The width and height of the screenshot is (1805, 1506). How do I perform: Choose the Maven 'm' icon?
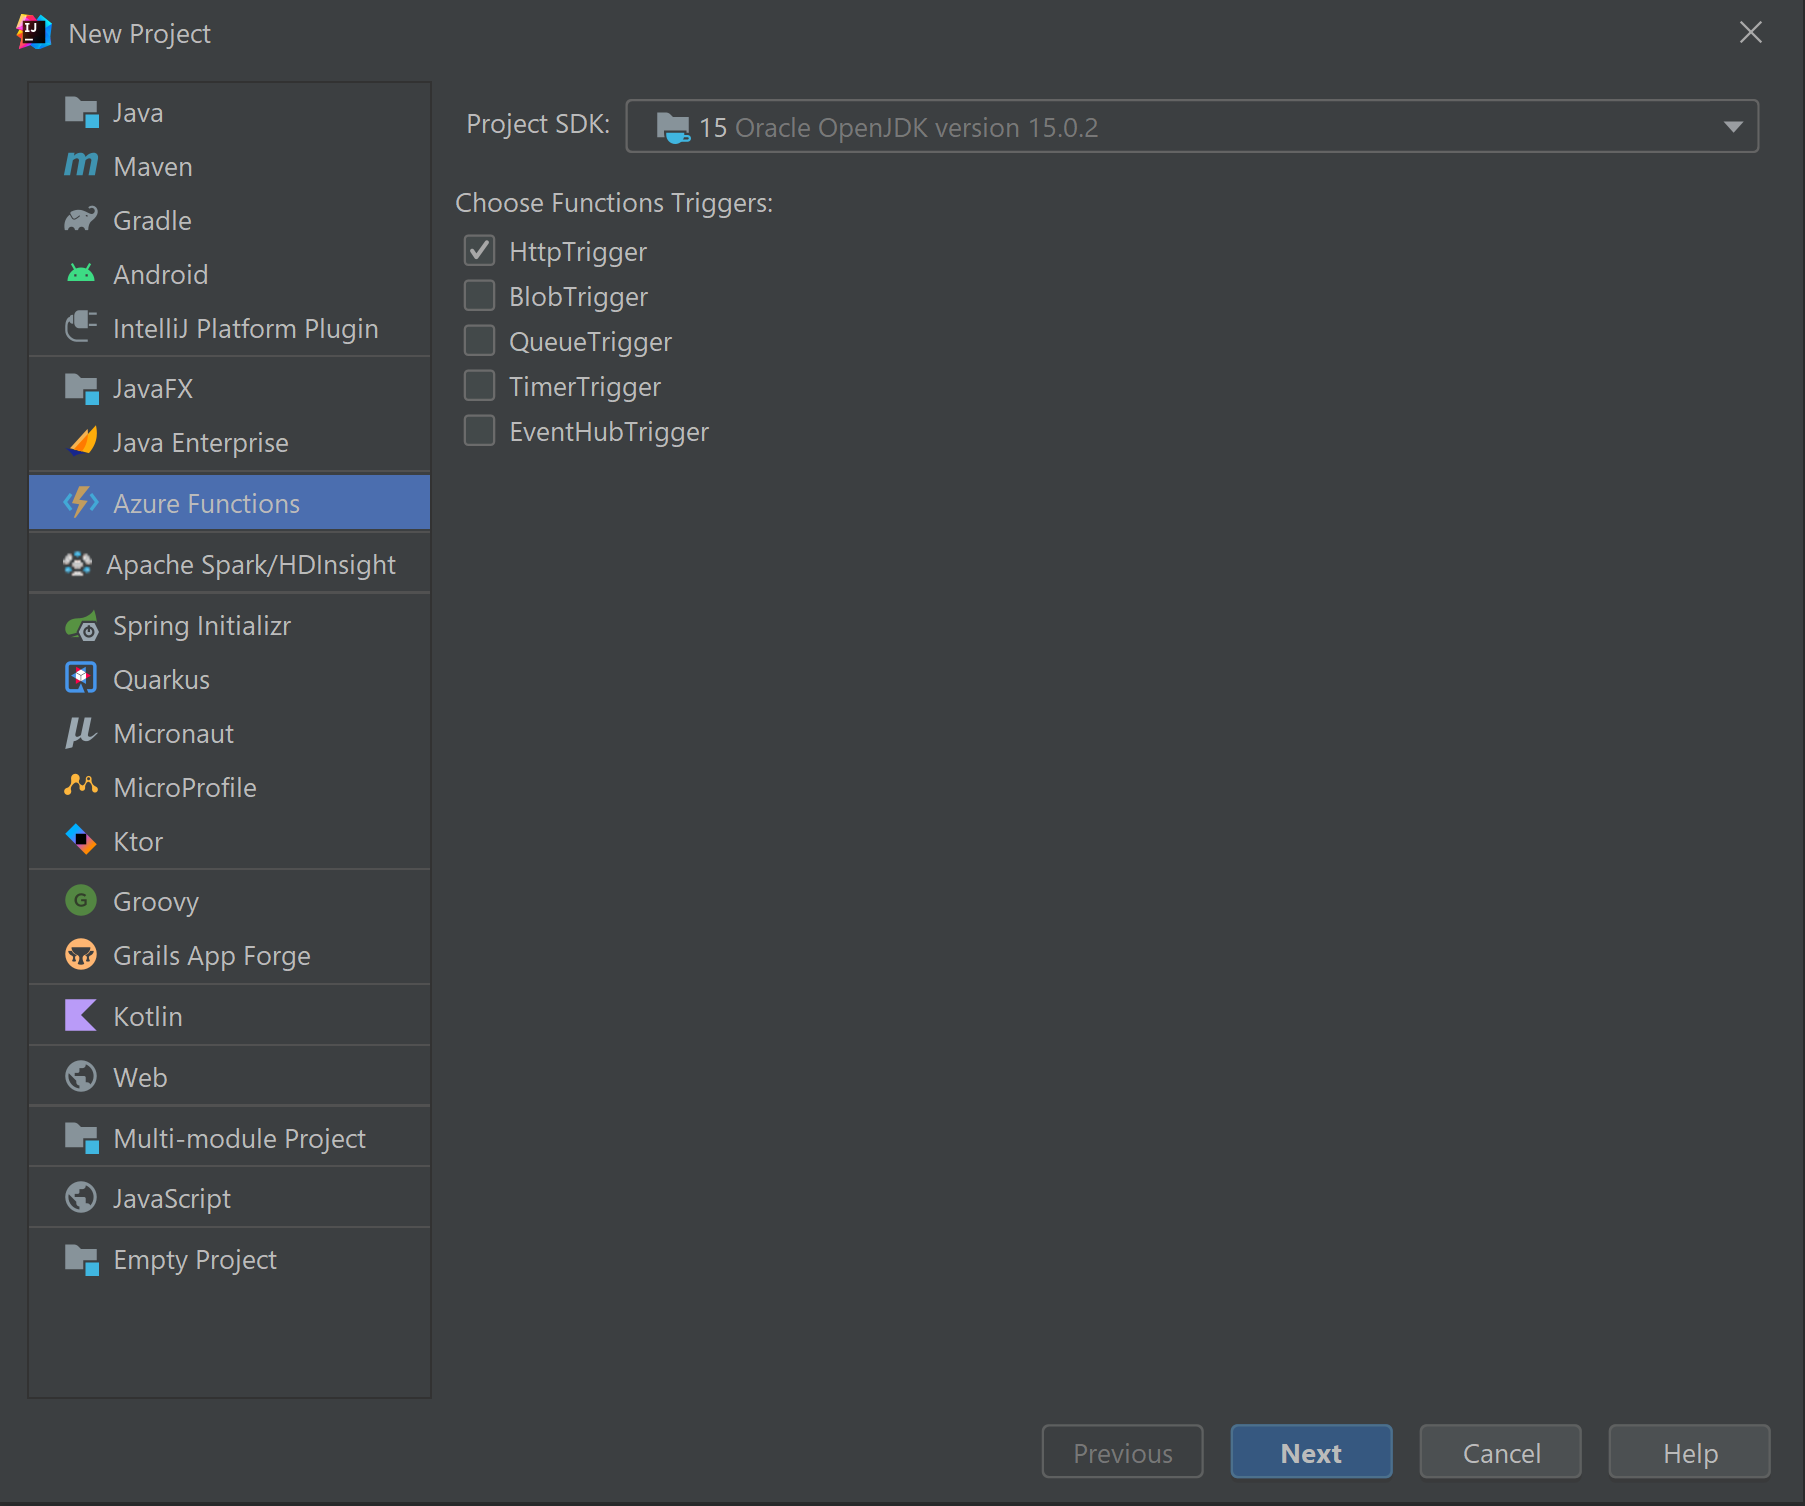(81, 165)
